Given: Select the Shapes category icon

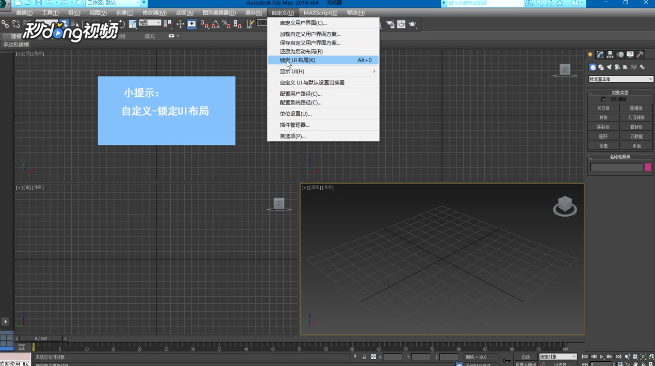Looking at the screenshot, I should 601,67.
